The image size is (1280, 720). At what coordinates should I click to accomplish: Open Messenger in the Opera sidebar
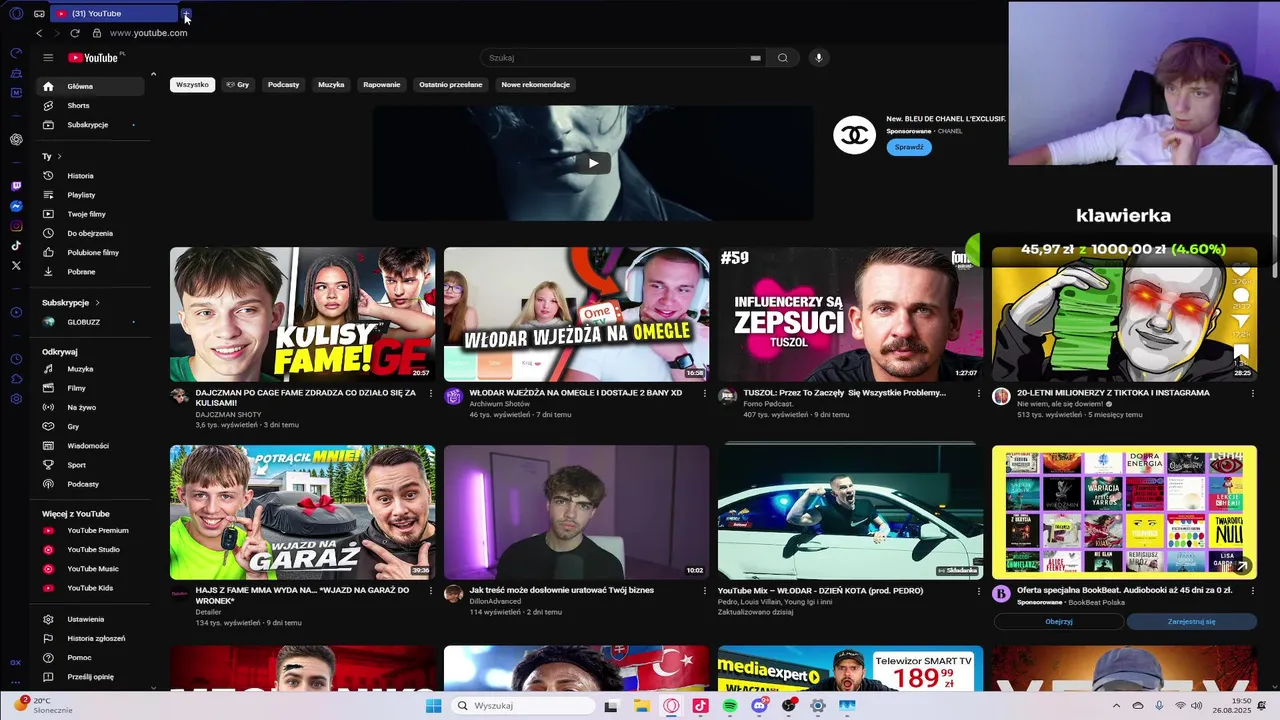16,206
